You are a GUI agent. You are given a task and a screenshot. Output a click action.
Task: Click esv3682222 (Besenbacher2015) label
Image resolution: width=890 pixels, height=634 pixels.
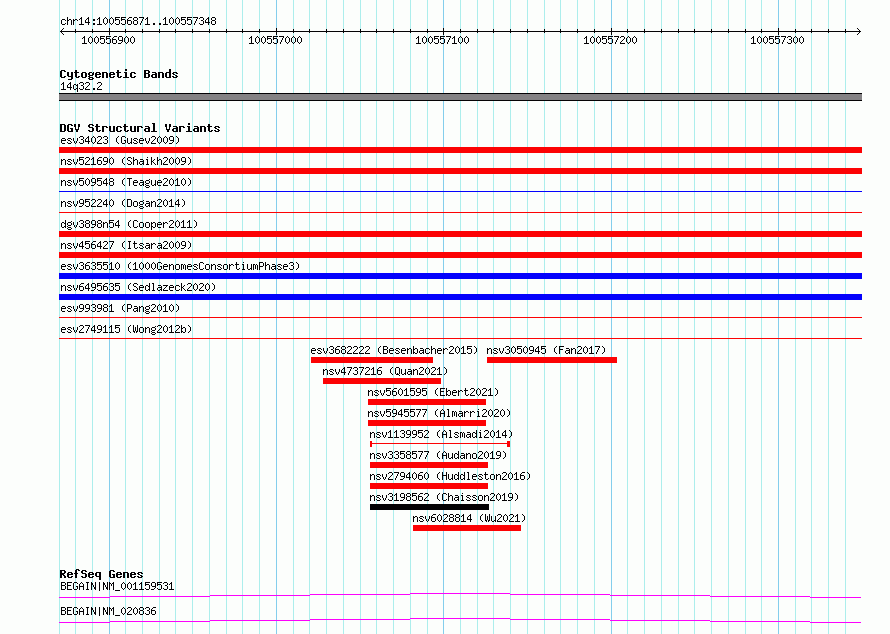point(394,350)
